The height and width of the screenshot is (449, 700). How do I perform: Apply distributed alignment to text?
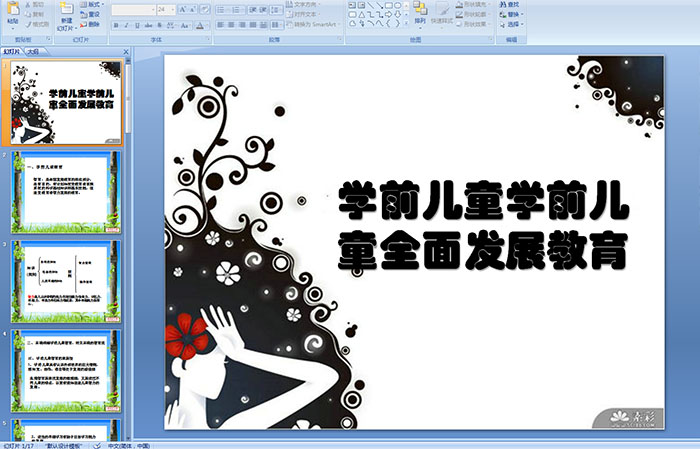263,25
